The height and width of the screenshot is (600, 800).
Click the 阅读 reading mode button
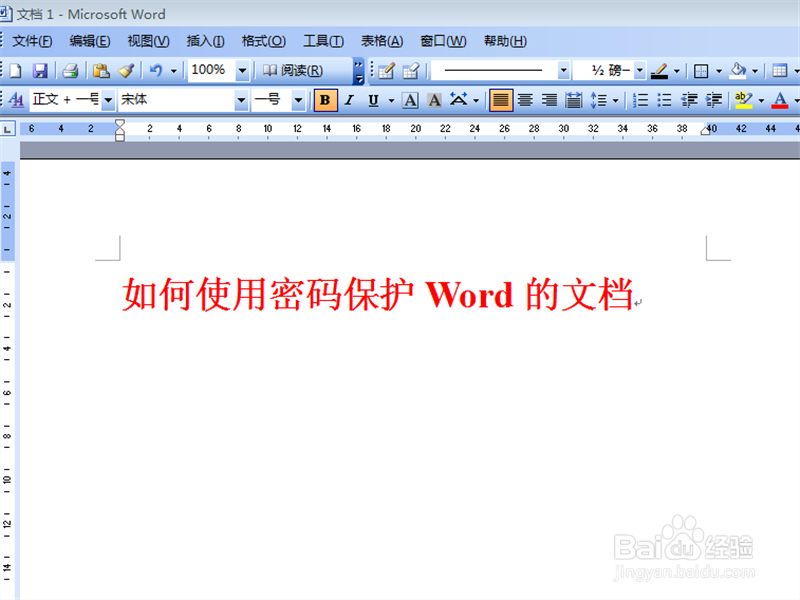(x=290, y=71)
